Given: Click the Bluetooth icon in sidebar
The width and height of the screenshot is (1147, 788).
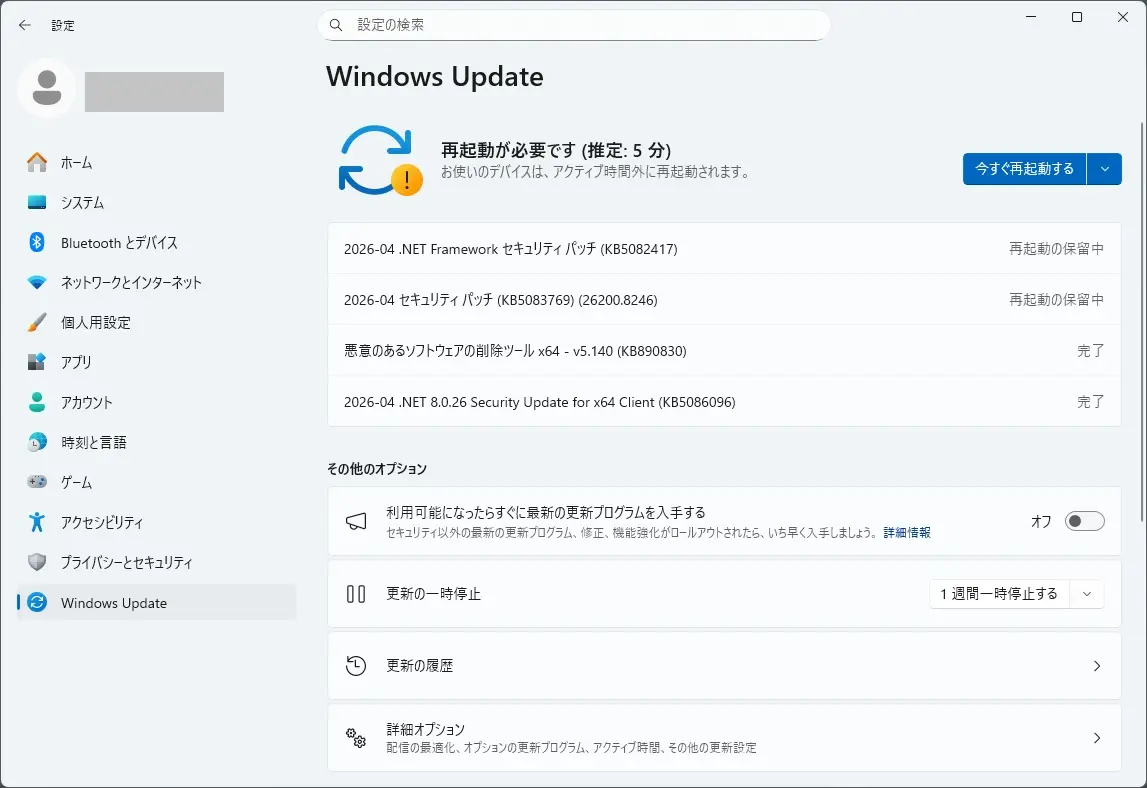Looking at the screenshot, I should (x=37, y=242).
